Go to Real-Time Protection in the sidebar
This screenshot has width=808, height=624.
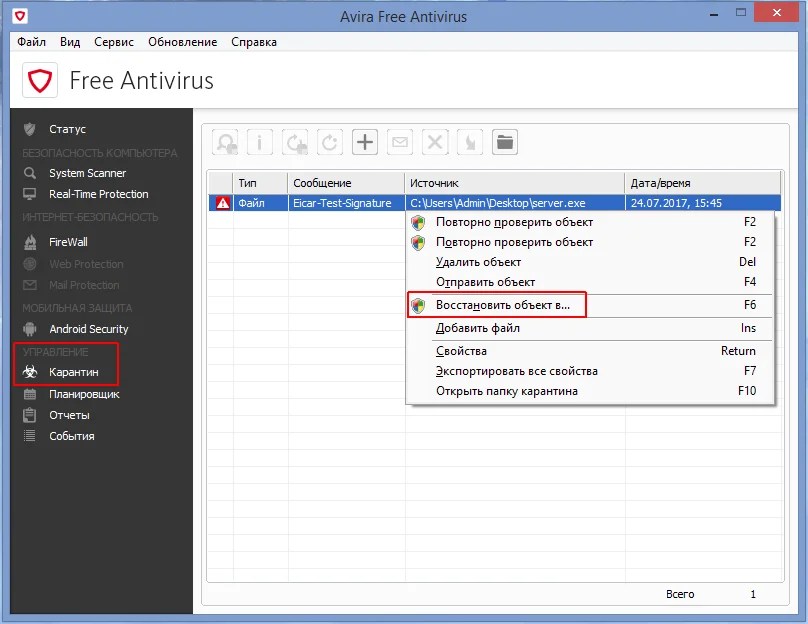click(x=98, y=194)
